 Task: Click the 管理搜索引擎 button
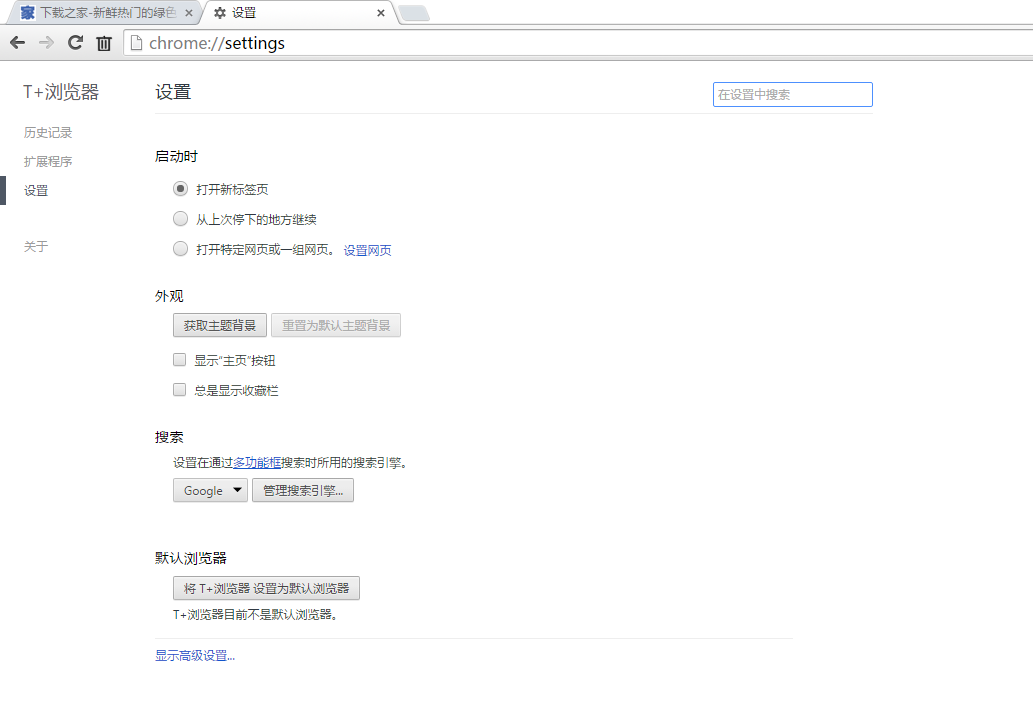pos(302,490)
